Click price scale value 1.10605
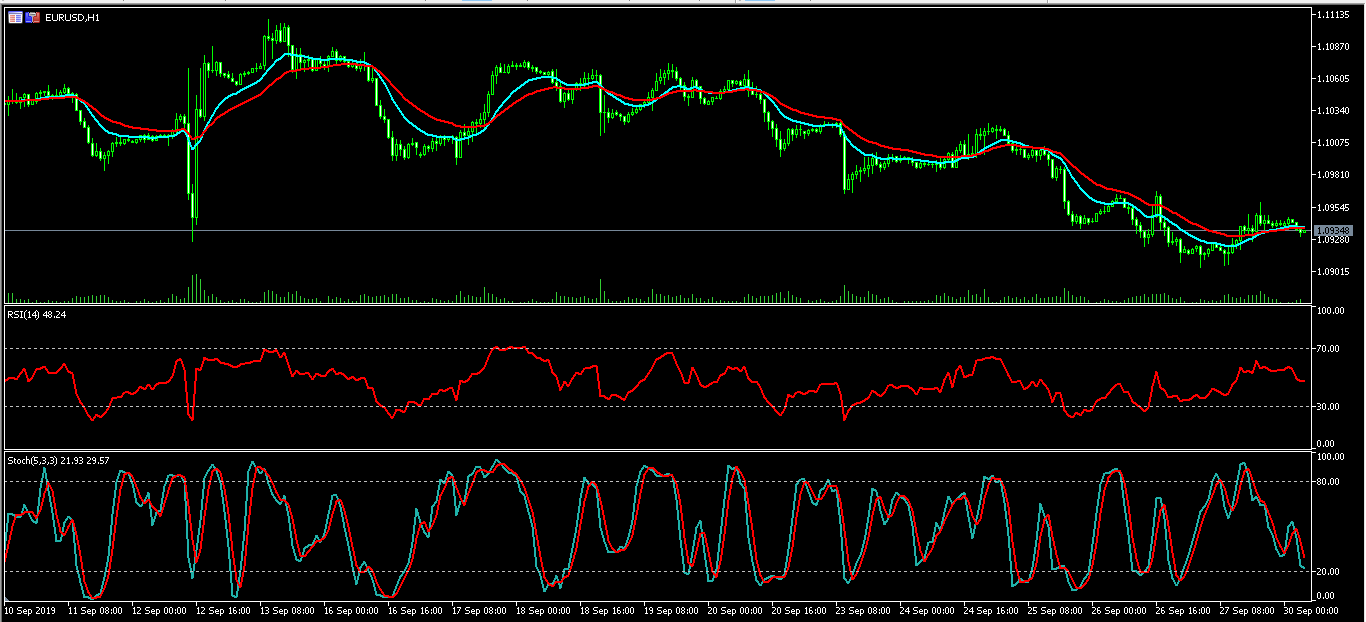This screenshot has width=1366, height=622. click(1334, 79)
